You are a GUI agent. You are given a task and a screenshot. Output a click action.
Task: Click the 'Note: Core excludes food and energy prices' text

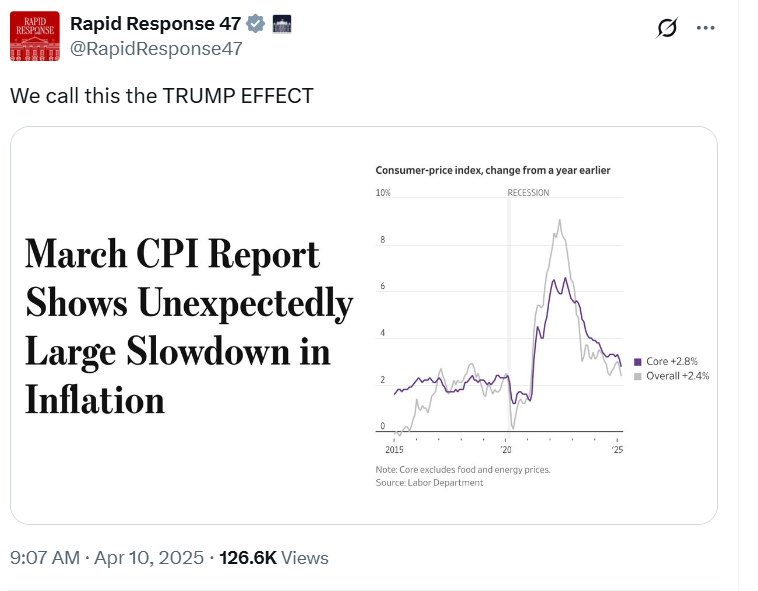pyautogui.click(x=463, y=469)
